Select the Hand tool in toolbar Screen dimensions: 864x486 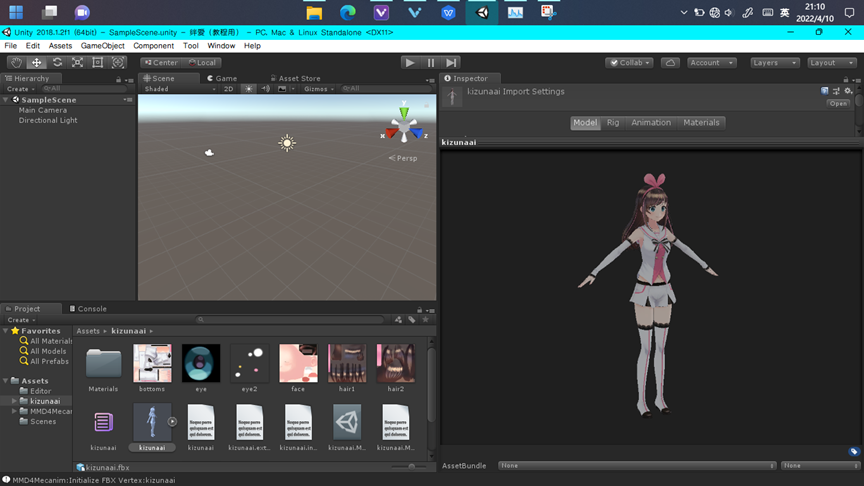[x=16, y=62]
